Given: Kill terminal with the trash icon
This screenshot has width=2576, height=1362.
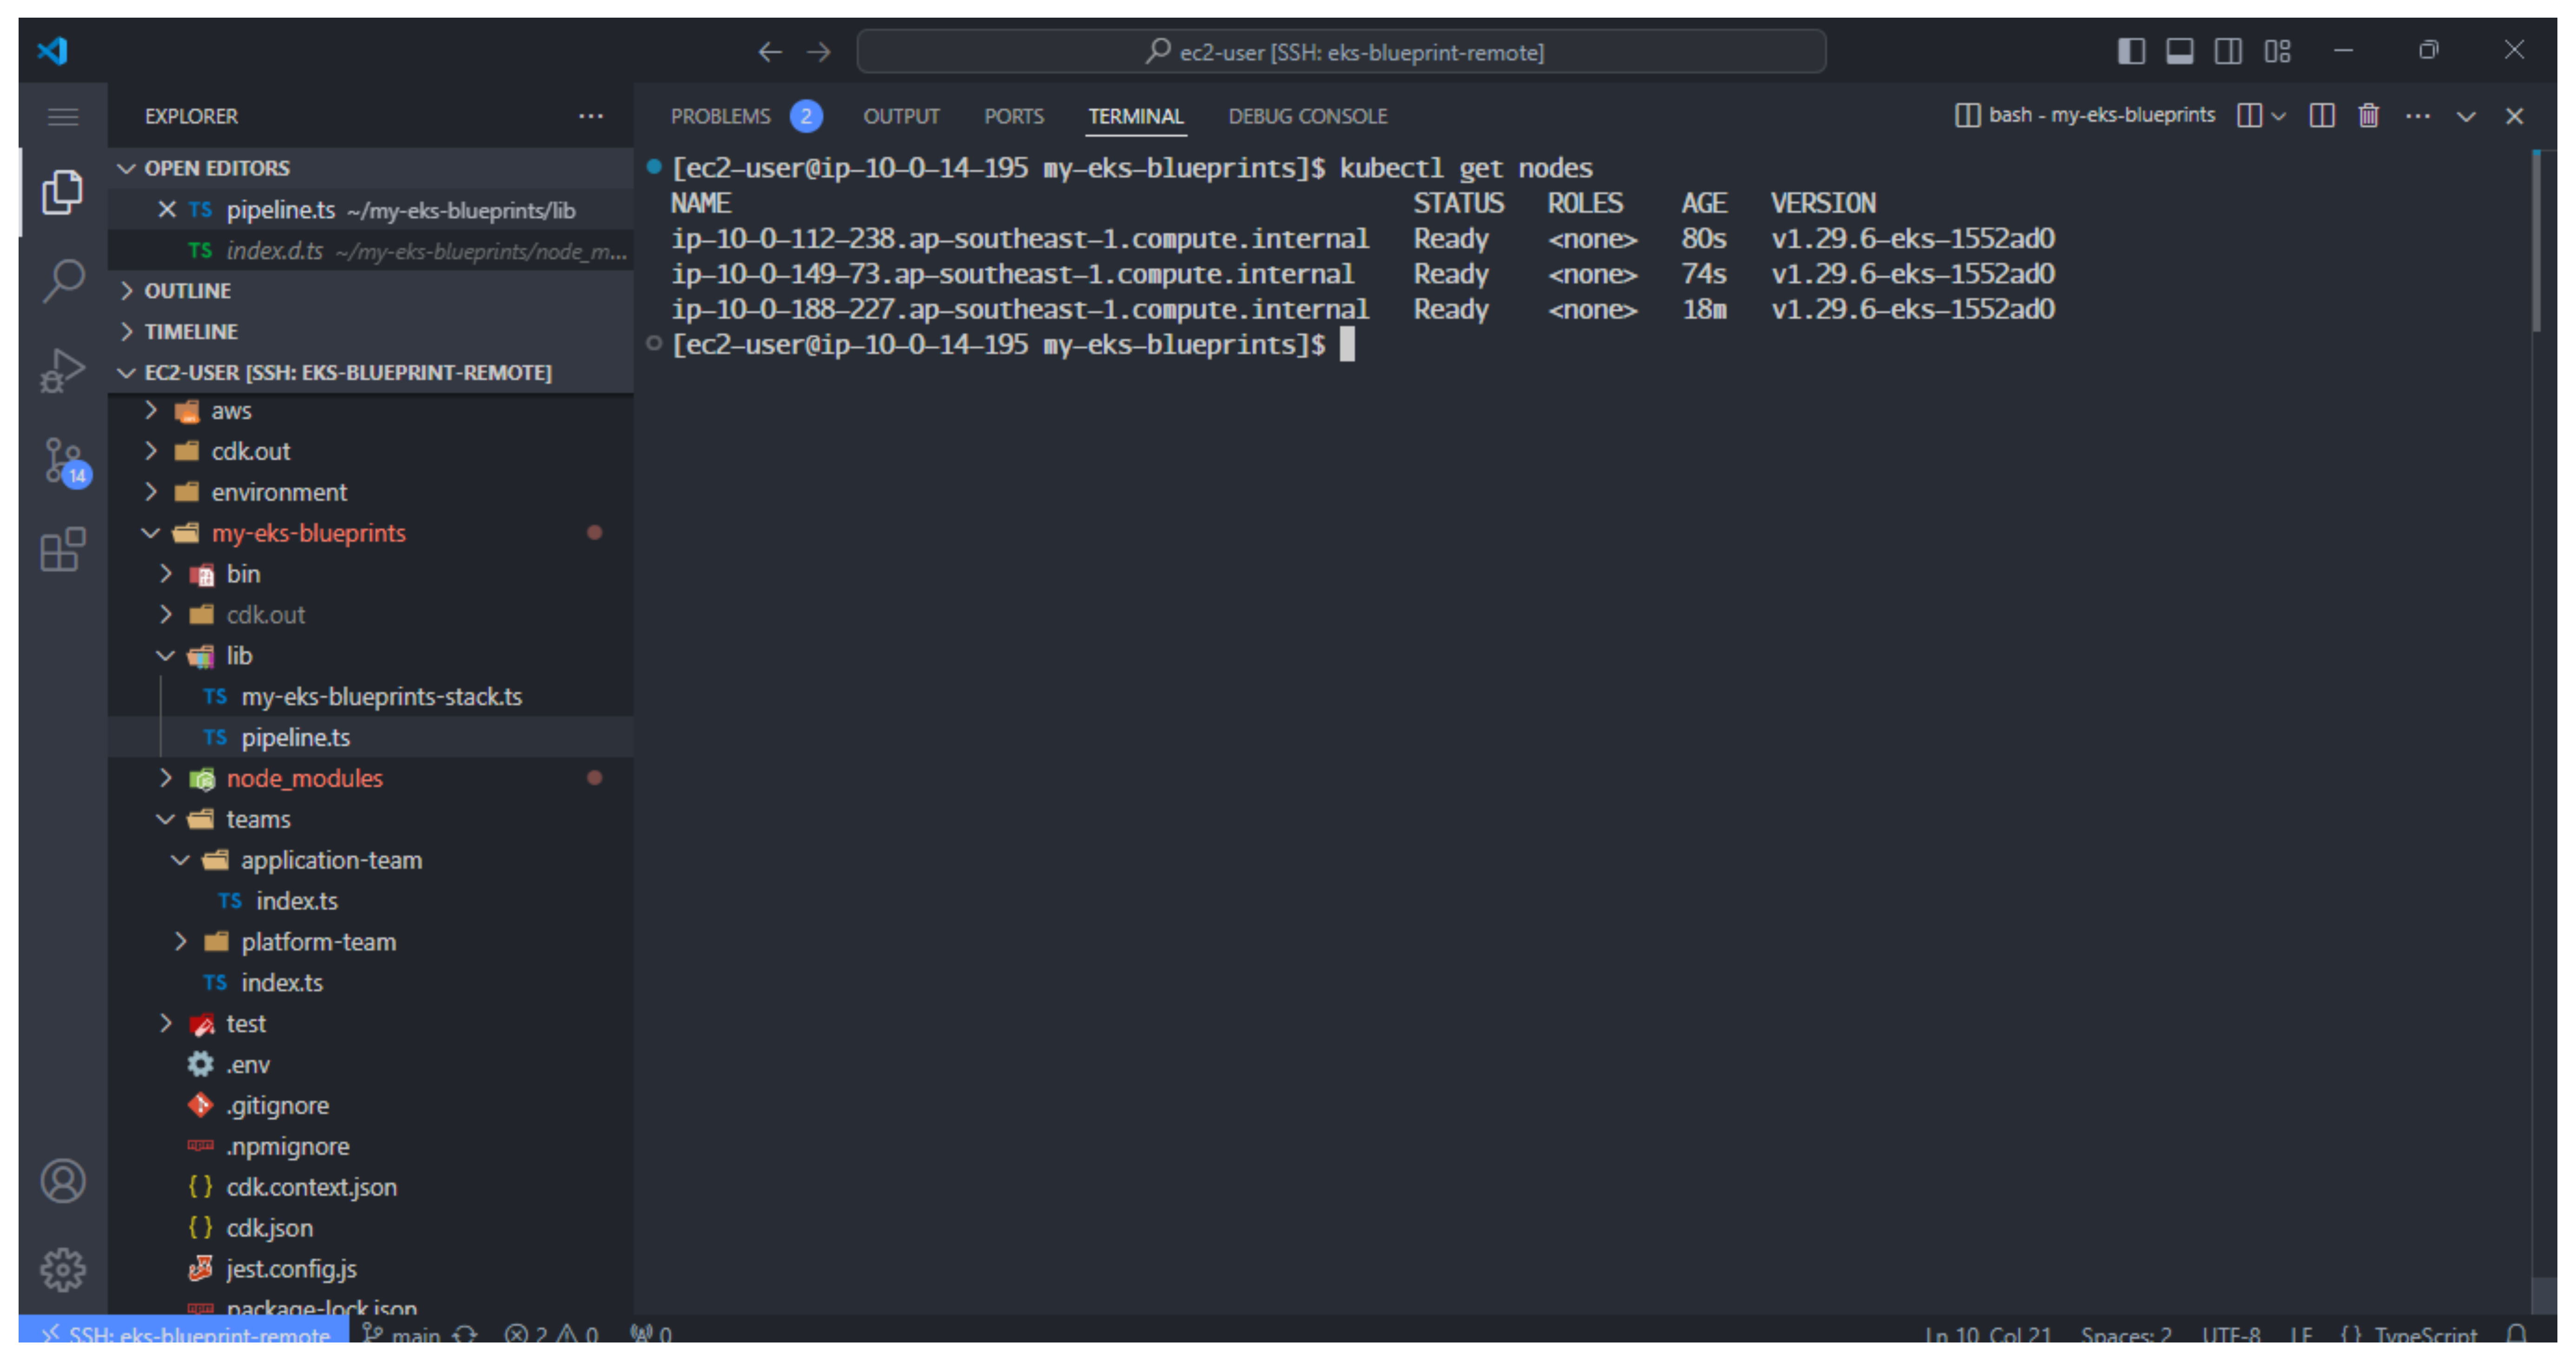Looking at the screenshot, I should (2368, 116).
